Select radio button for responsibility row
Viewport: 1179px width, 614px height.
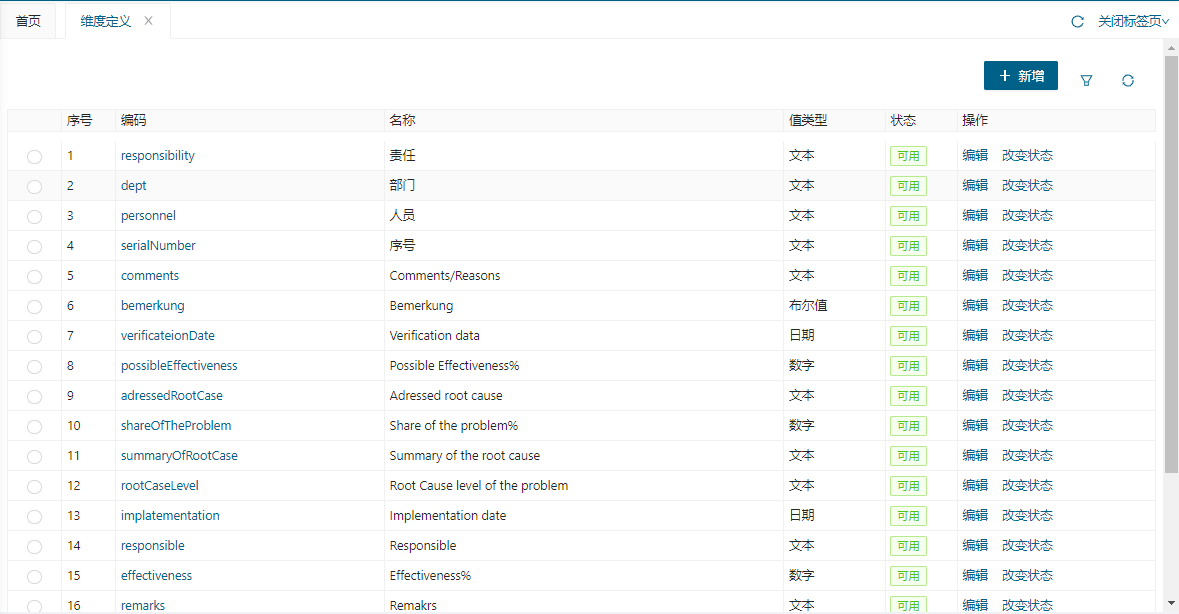tap(35, 157)
